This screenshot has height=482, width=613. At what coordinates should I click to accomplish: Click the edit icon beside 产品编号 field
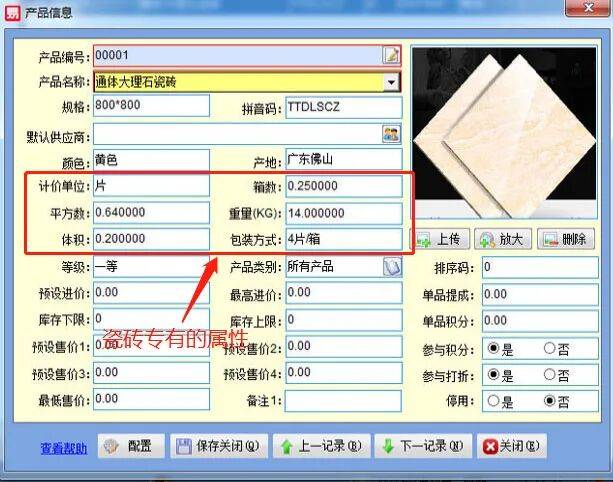pos(391,55)
